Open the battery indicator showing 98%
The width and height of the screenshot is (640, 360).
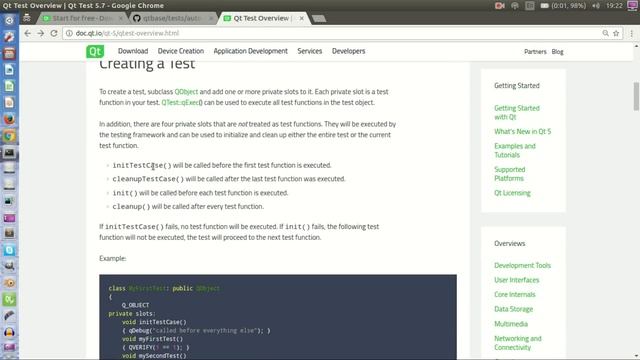coord(563,6)
